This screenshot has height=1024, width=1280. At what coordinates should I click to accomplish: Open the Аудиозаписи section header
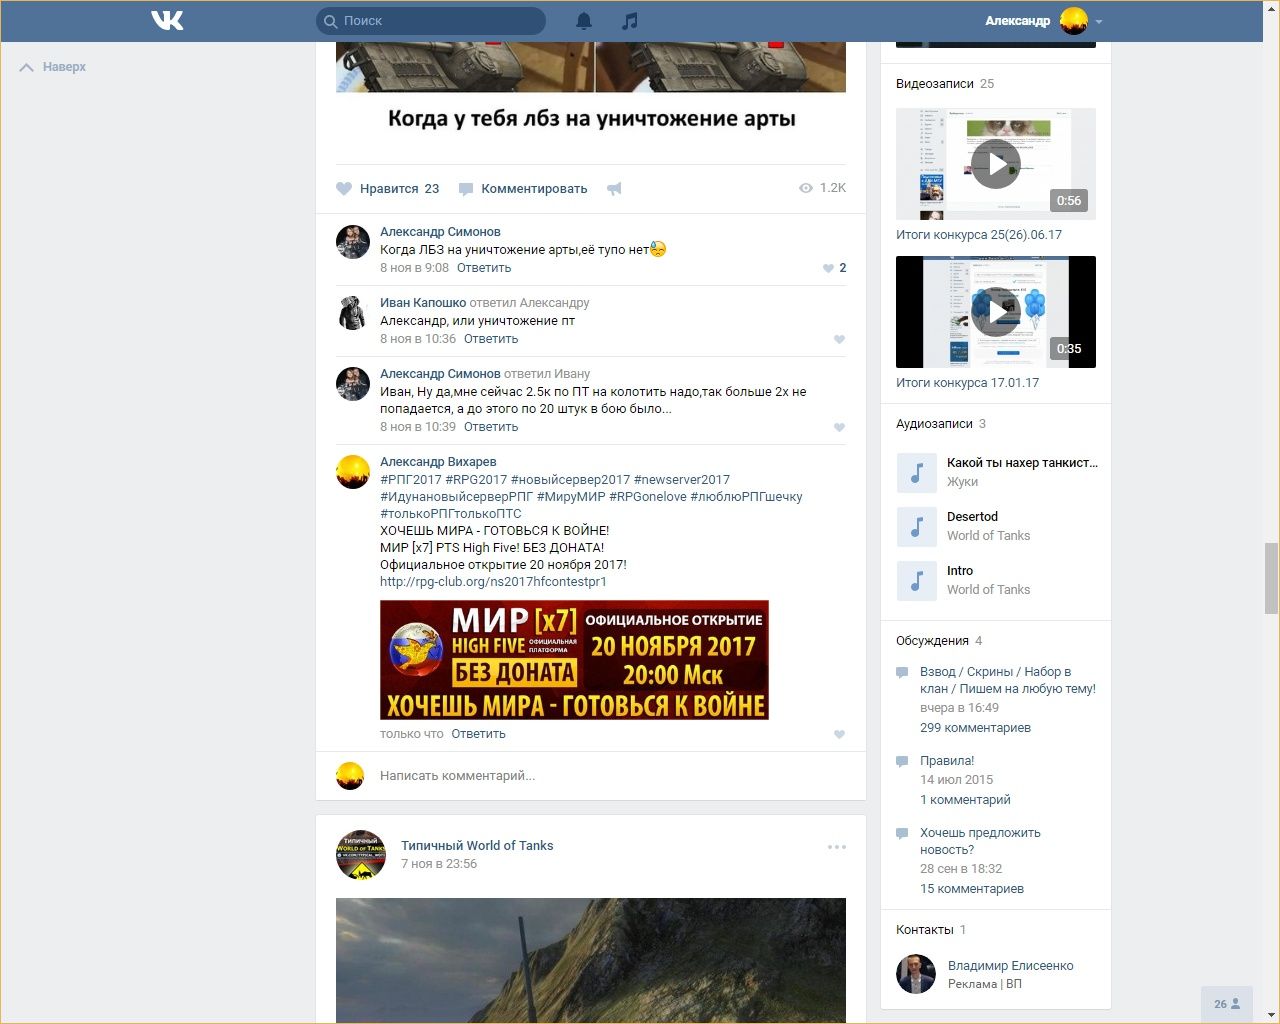pos(941,424)
